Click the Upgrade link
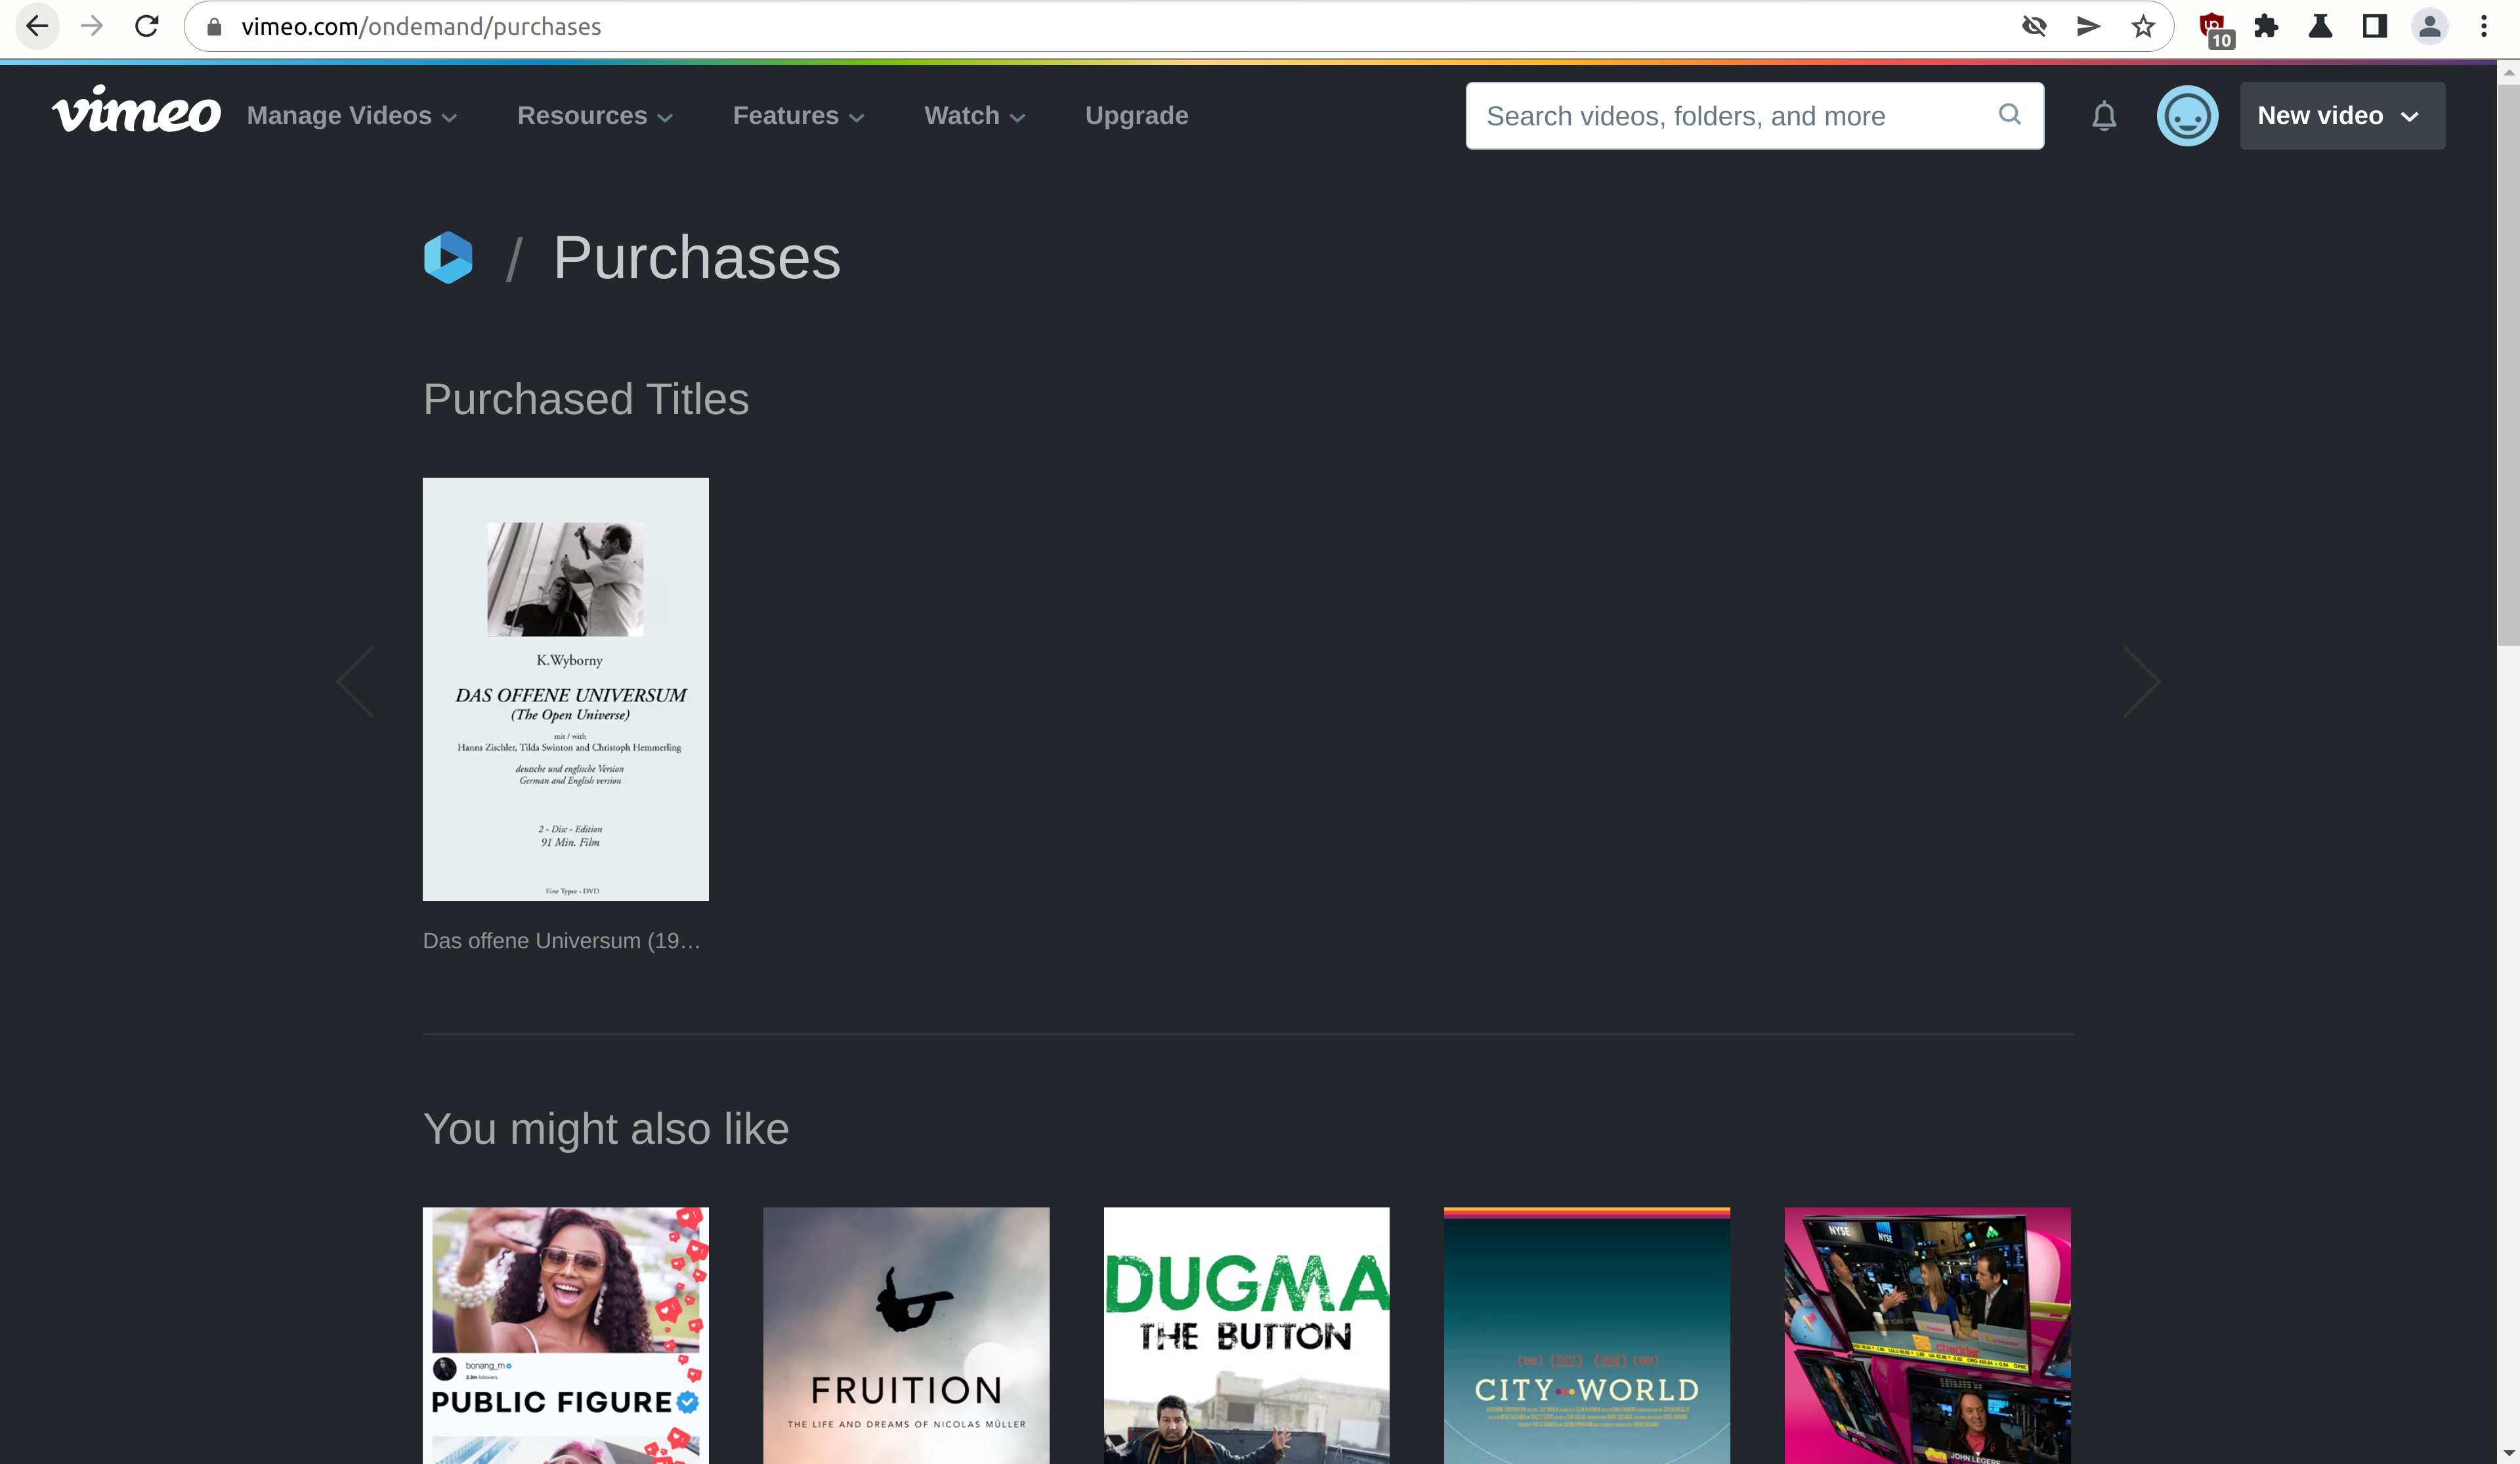Image resolution: width=2520 pixels, height=1464 pixels. [x=1136, y=116]
